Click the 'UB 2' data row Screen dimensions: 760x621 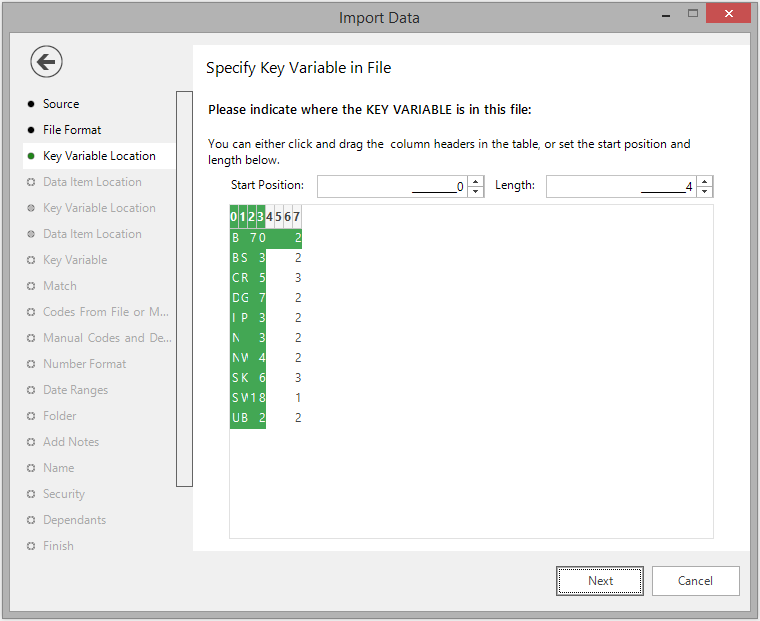[266, 418]
